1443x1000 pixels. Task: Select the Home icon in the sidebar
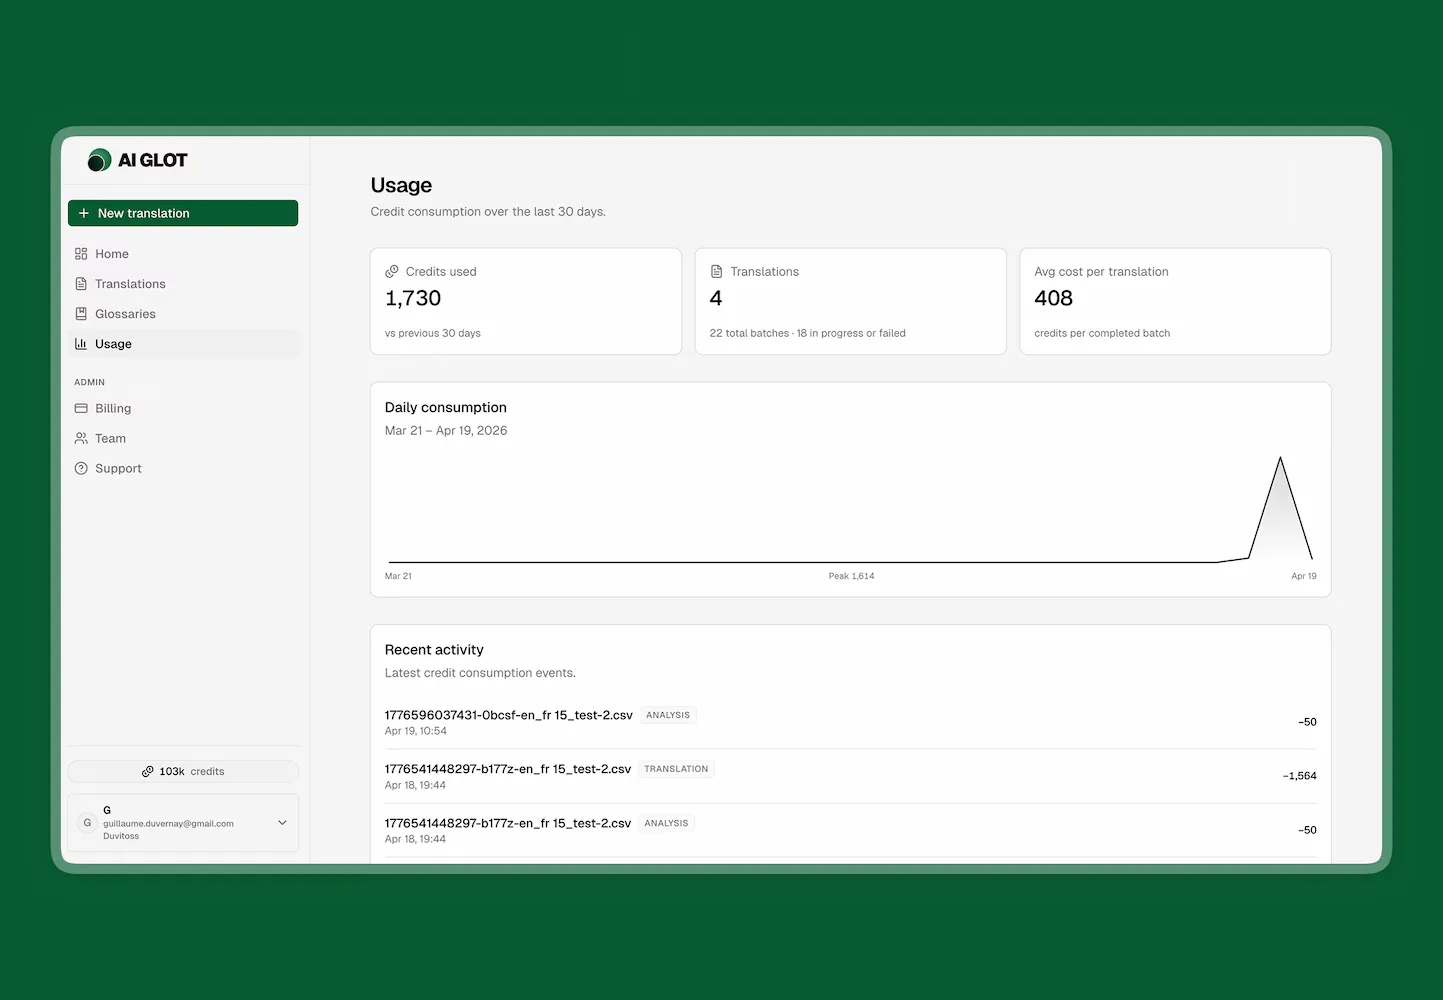tap(81, 253)
